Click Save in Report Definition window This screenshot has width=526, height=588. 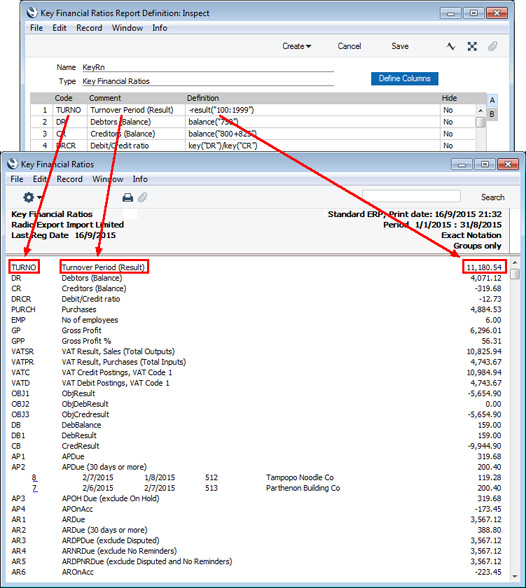(400, 46)
